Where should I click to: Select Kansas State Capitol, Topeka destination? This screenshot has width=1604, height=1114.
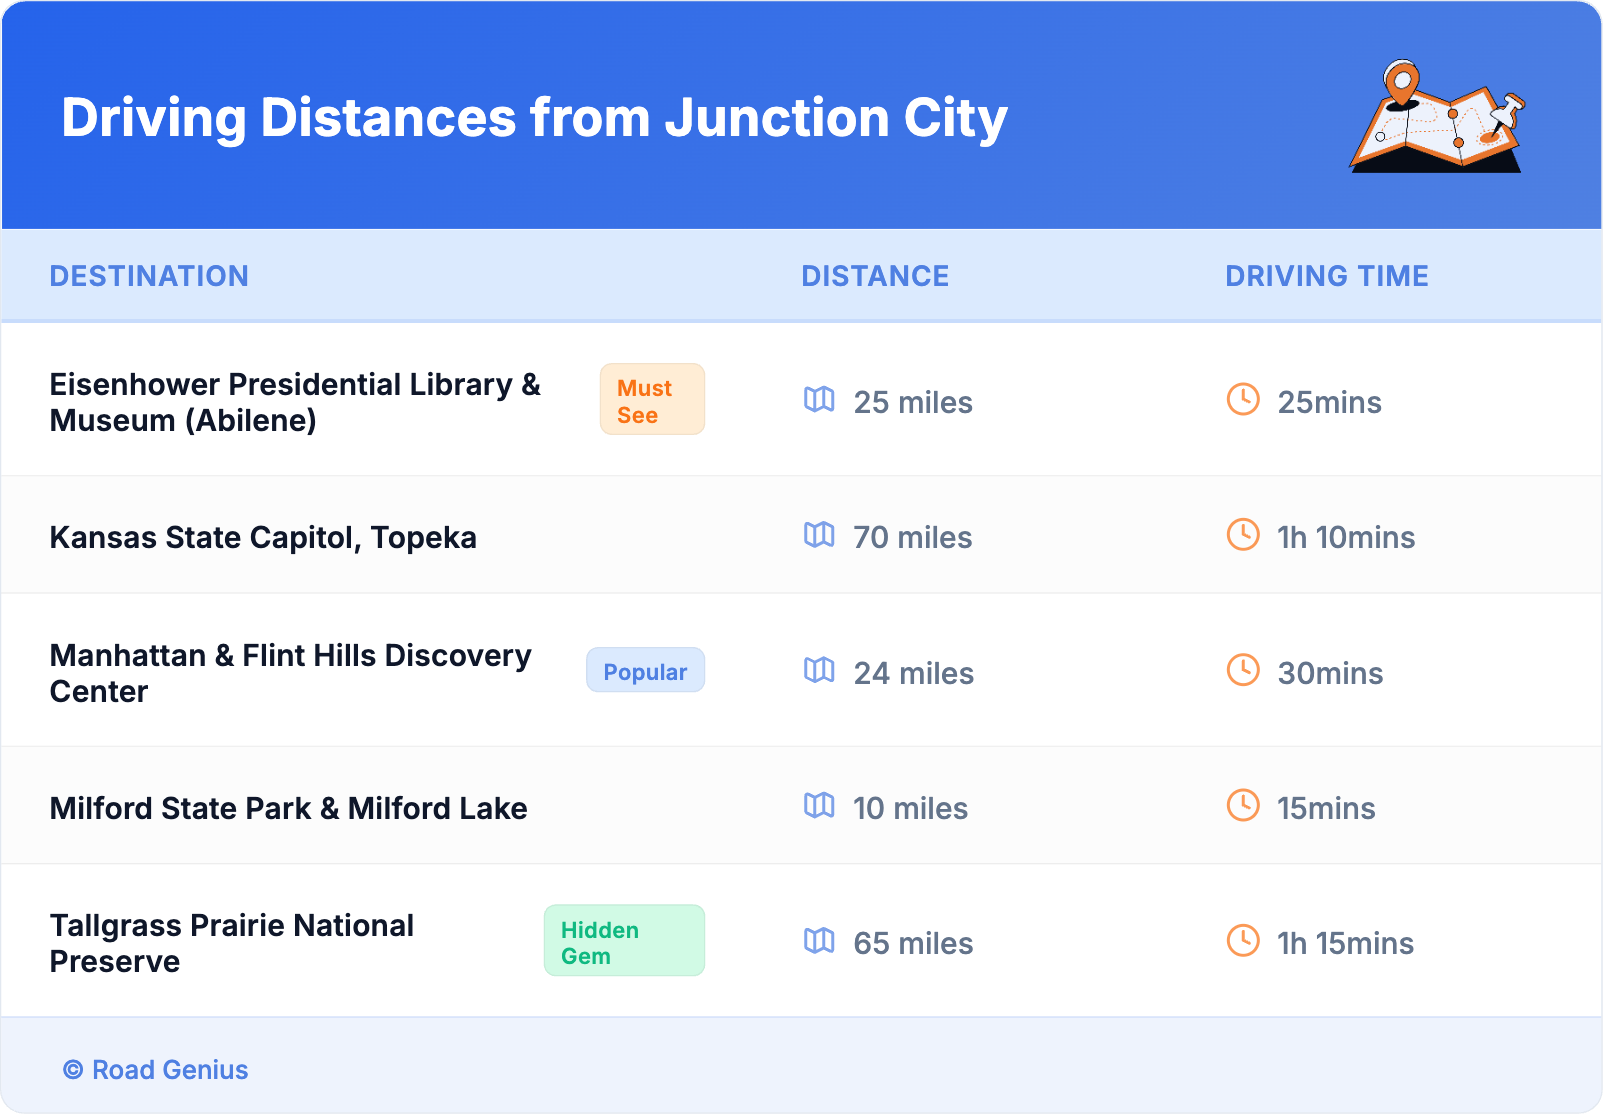tap(263, 537)
